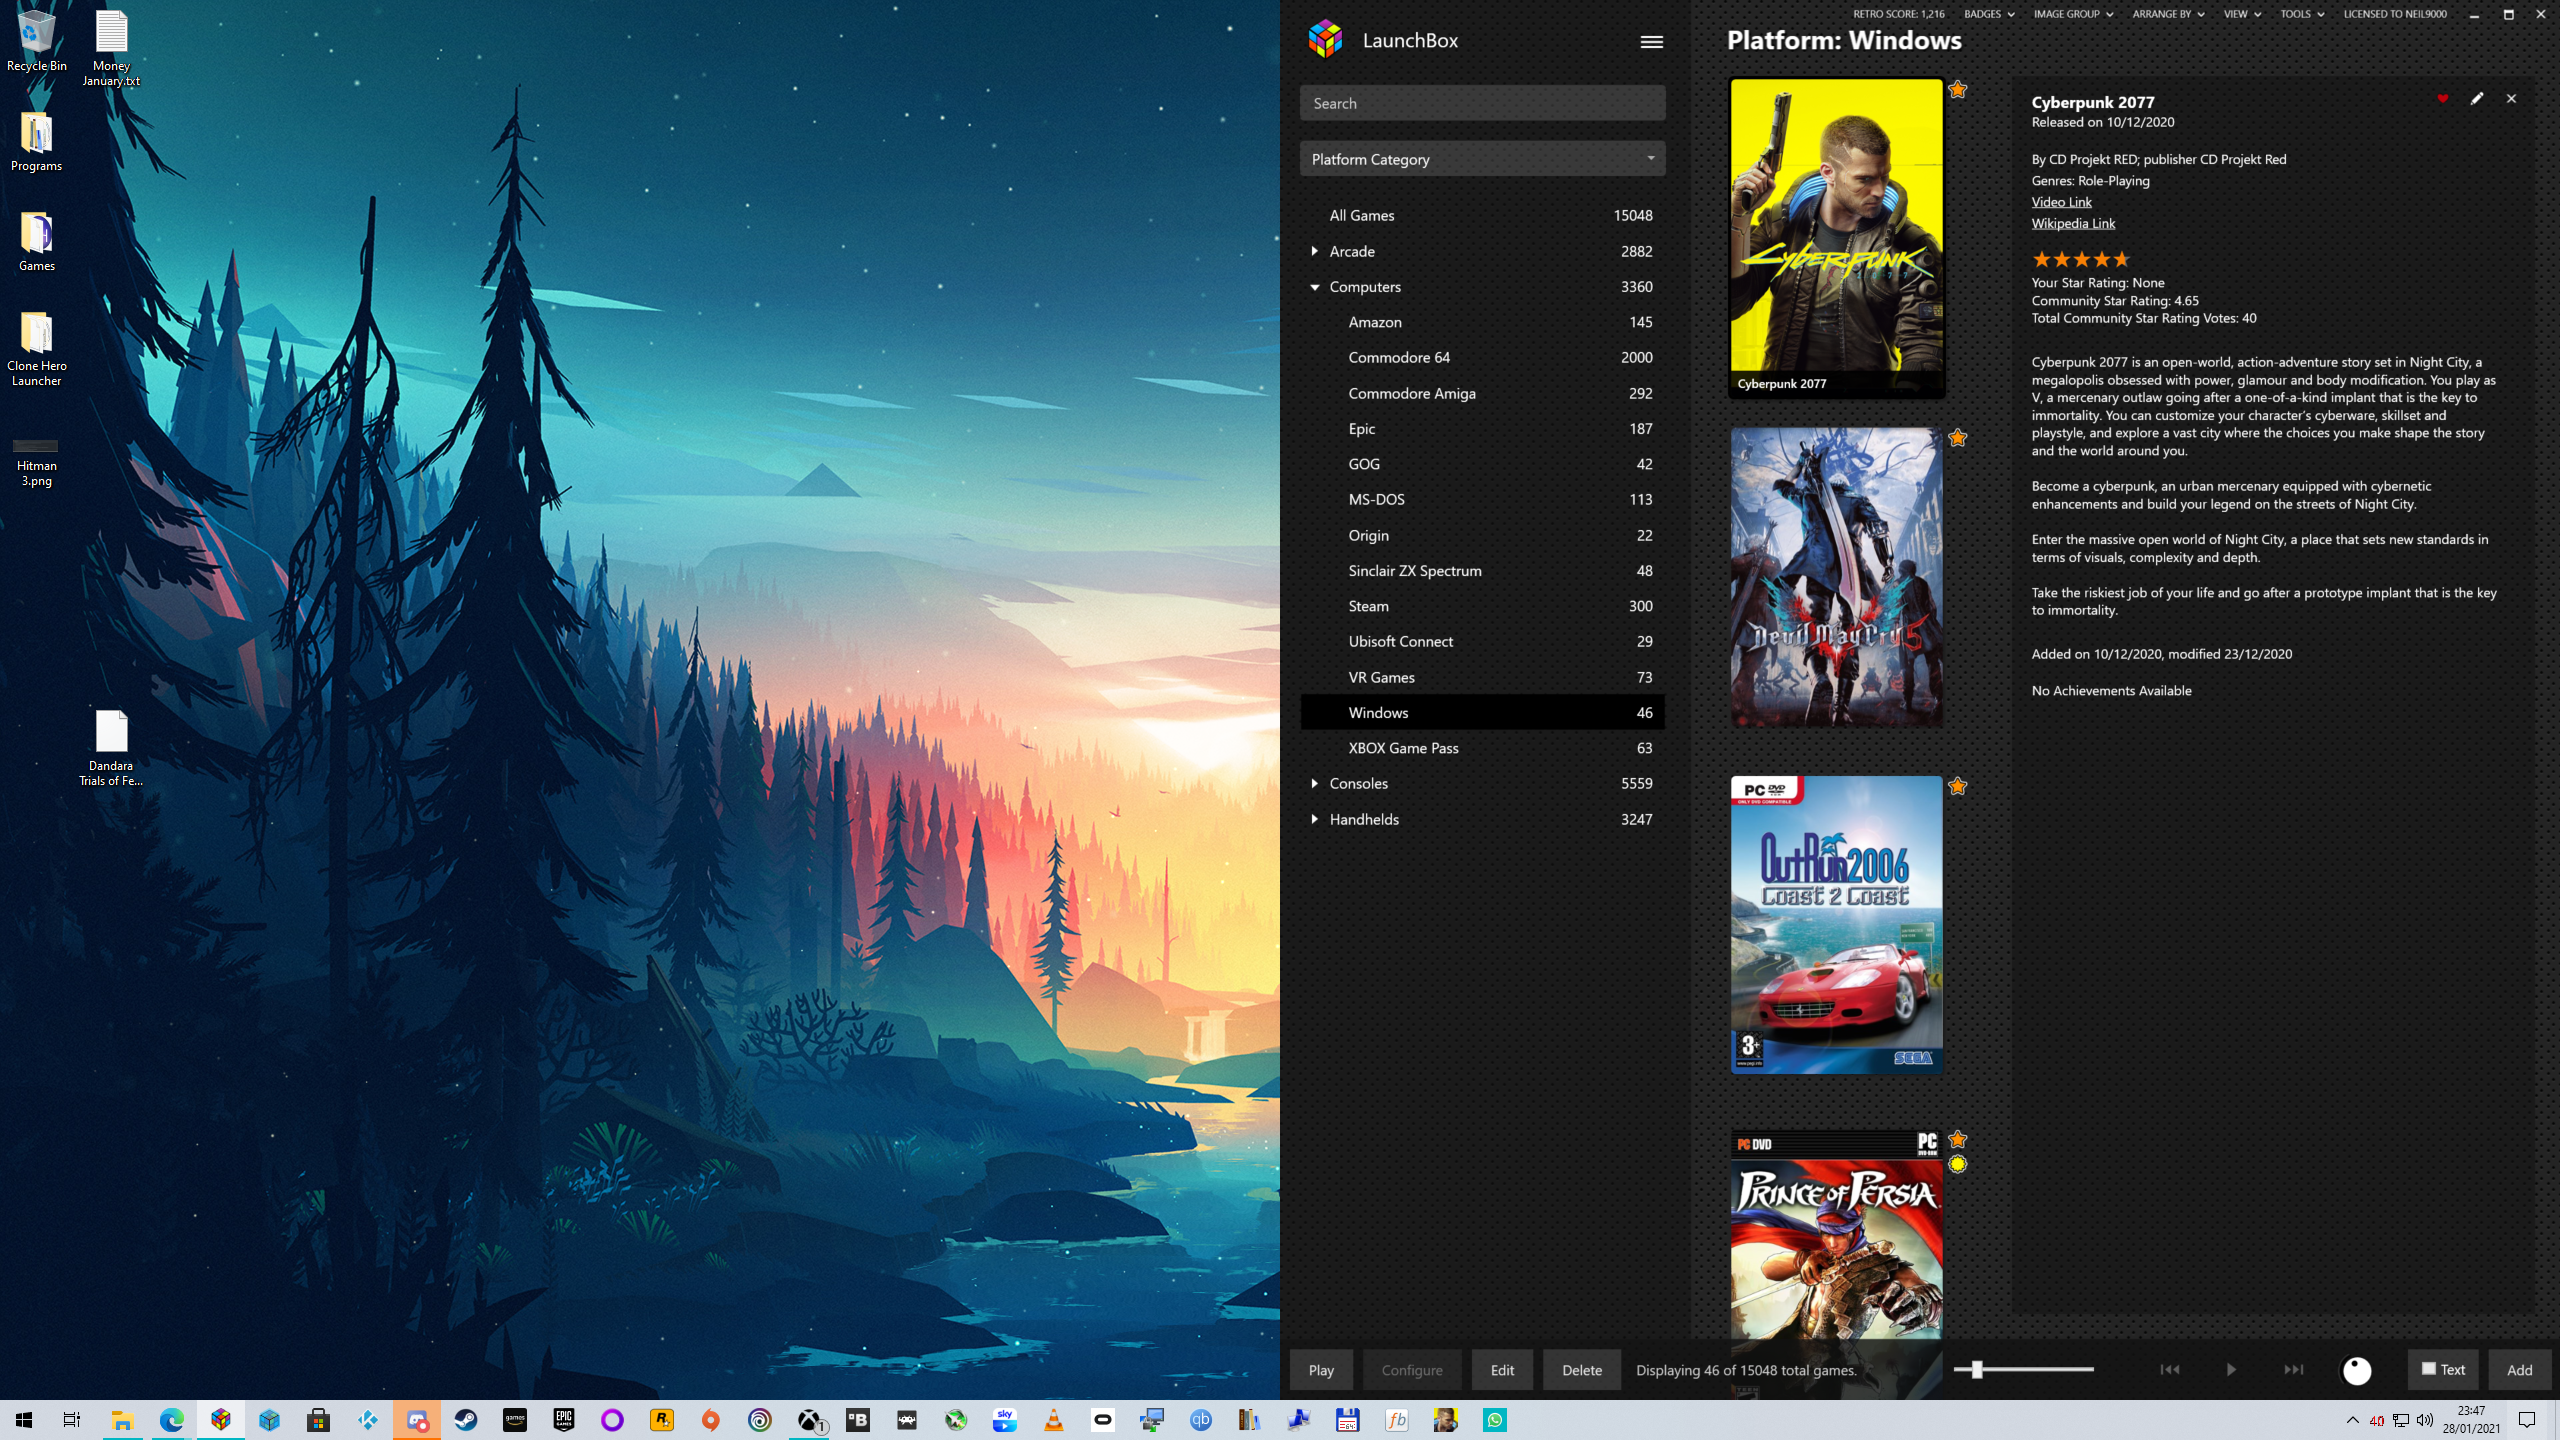This screenshot has height=1440, width=2560.
Task: Rate Cyberpunk 2077 with the third star
Action: (x=2082, y=259)
